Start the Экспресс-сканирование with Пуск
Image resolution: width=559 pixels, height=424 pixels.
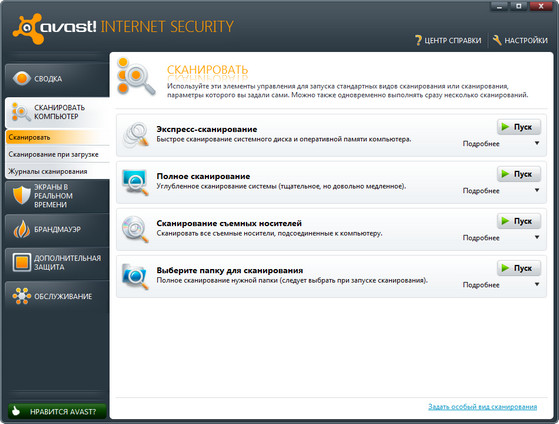(519, 127)
